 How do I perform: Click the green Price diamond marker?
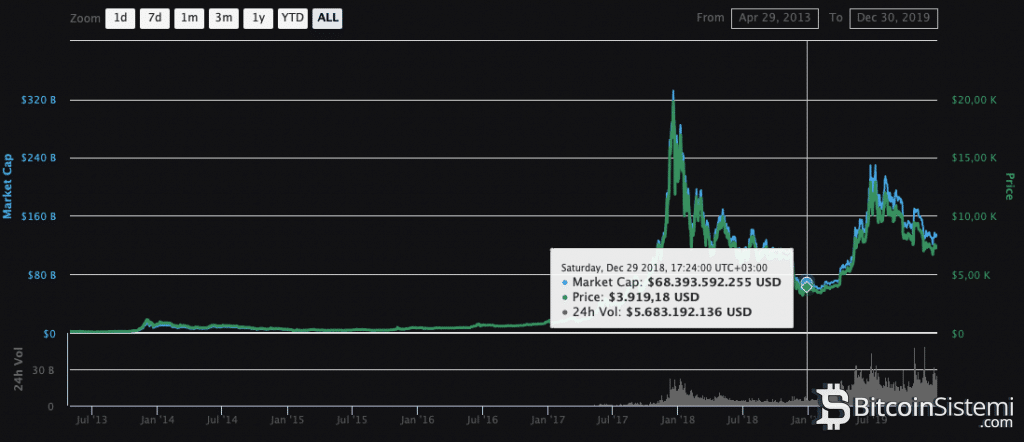point(807,287)
